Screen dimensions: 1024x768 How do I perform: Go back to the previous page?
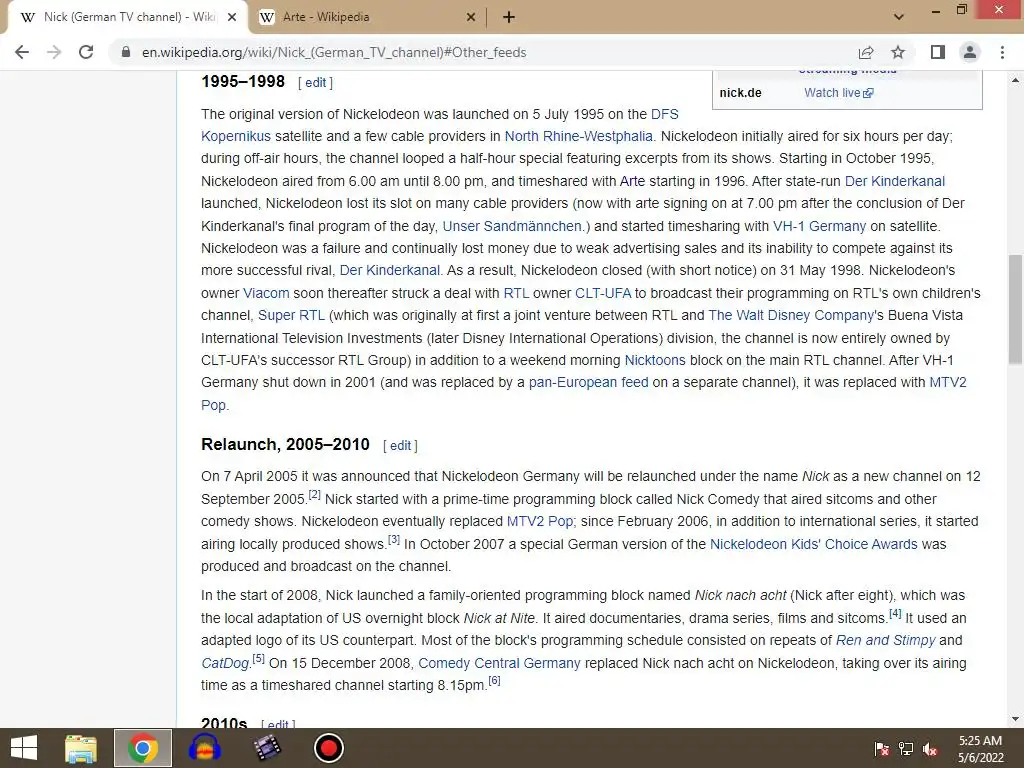pos(22,52)
